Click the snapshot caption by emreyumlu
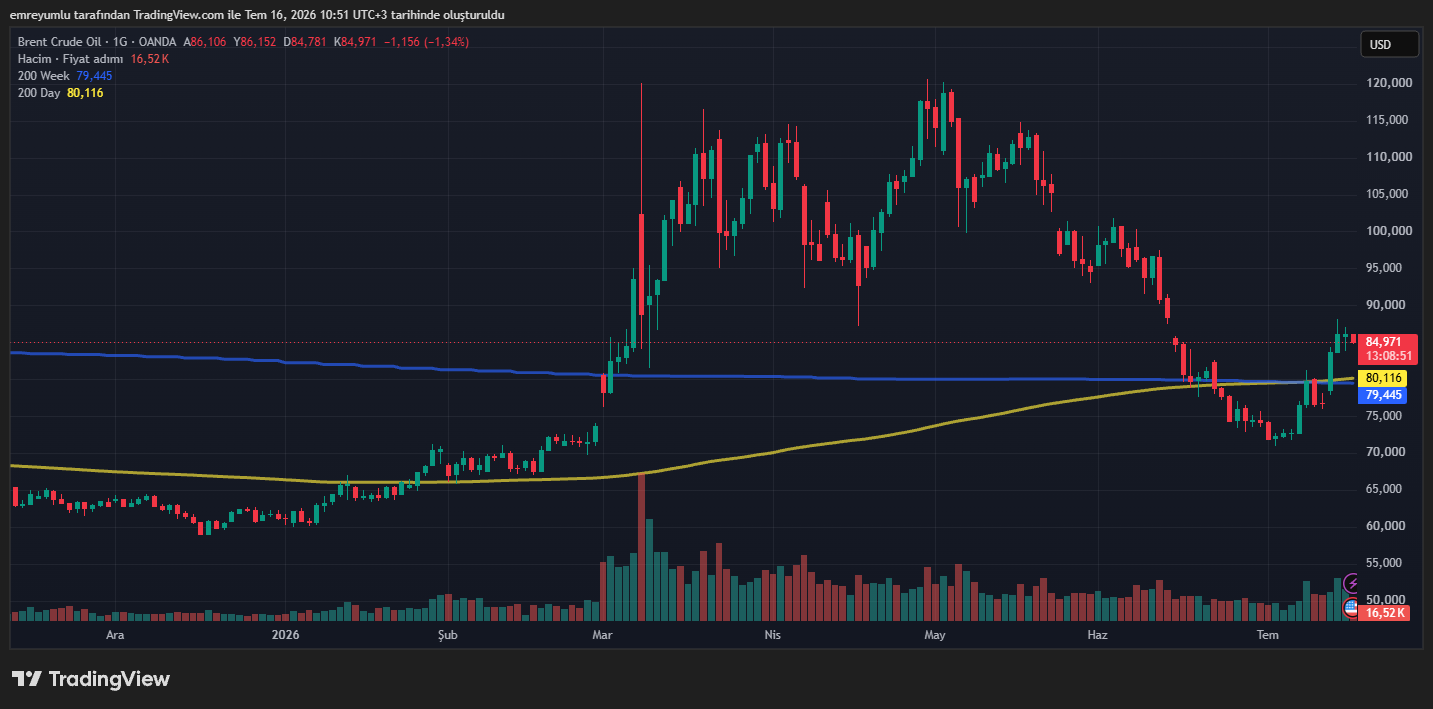The image size is (1433, 709). 258,14
